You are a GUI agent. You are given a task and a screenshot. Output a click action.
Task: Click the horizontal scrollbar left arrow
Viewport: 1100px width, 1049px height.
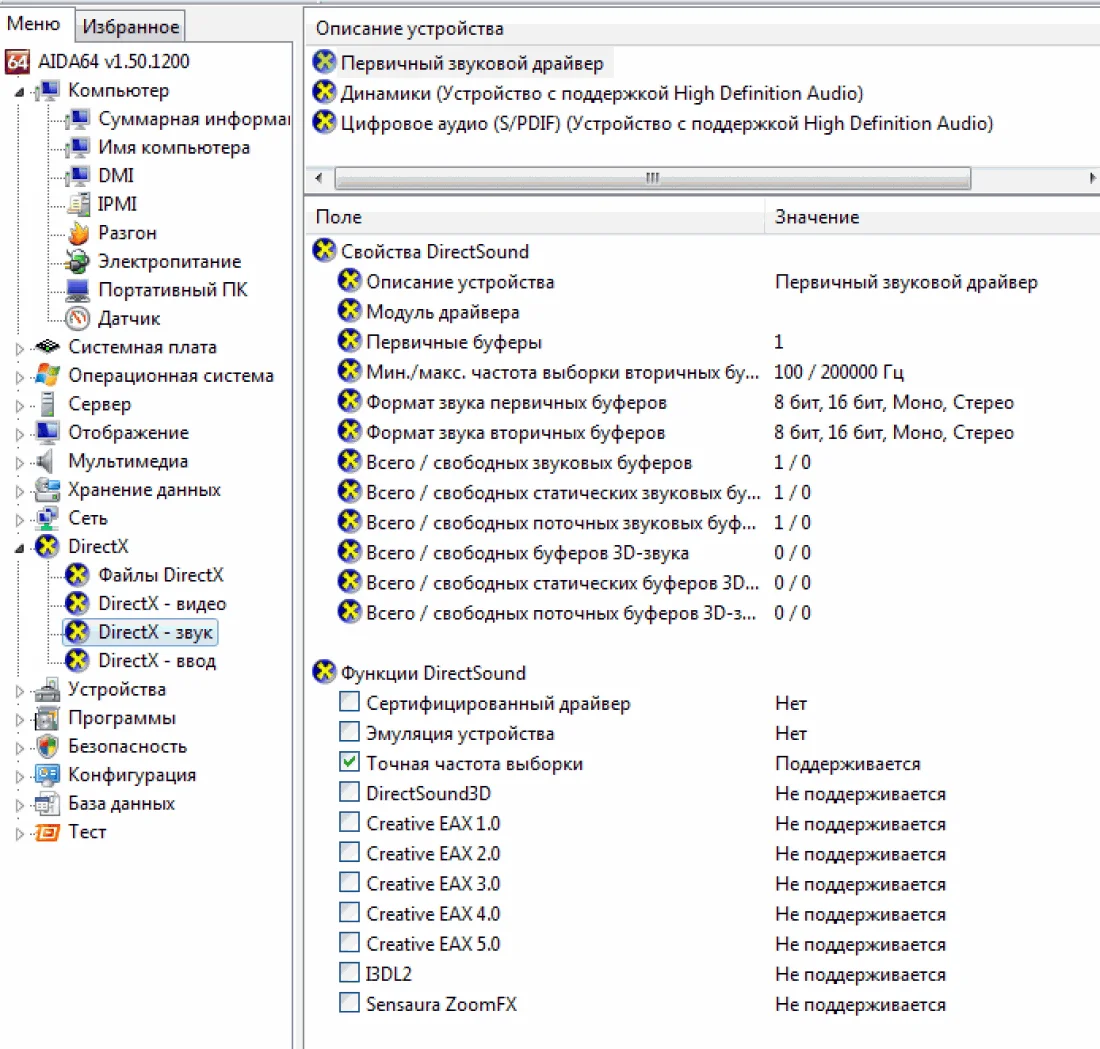(319, 178)
